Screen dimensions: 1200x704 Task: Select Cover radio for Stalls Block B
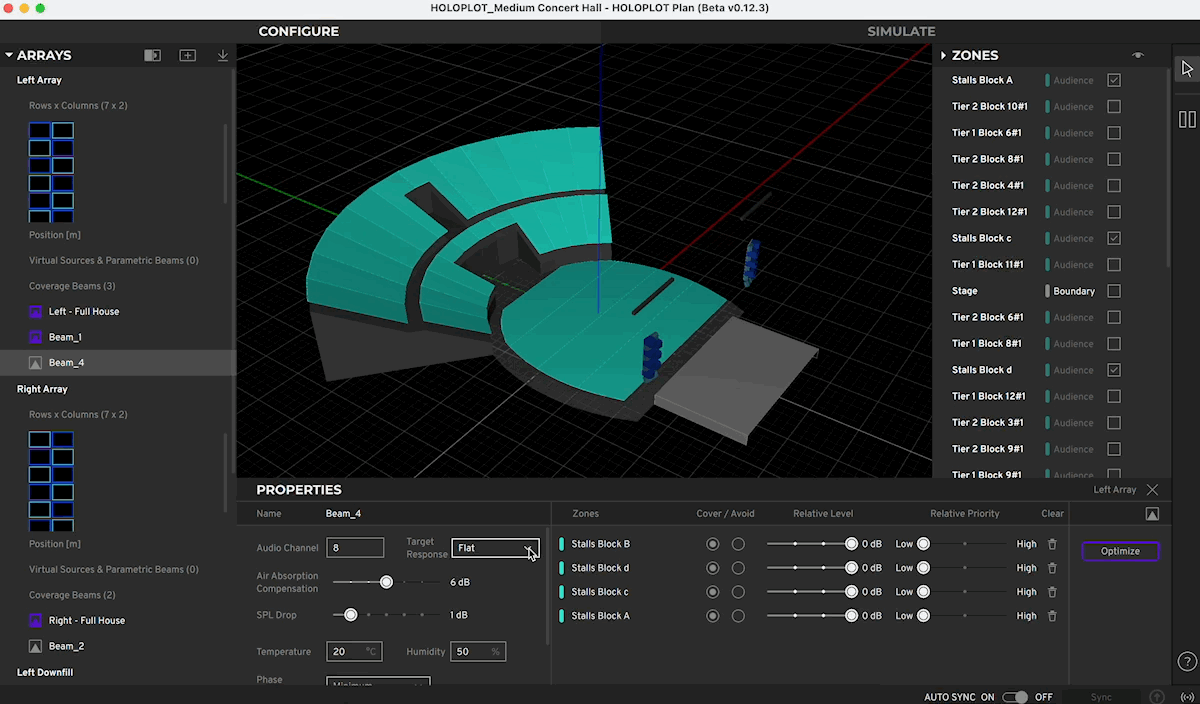click(713, 544)
